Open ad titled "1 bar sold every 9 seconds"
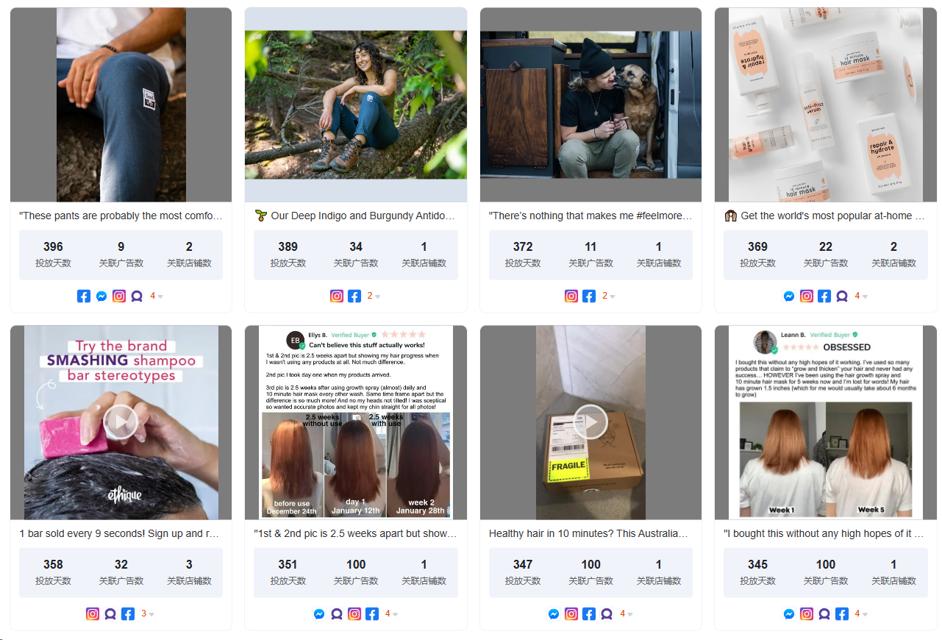 coord(119,534)
